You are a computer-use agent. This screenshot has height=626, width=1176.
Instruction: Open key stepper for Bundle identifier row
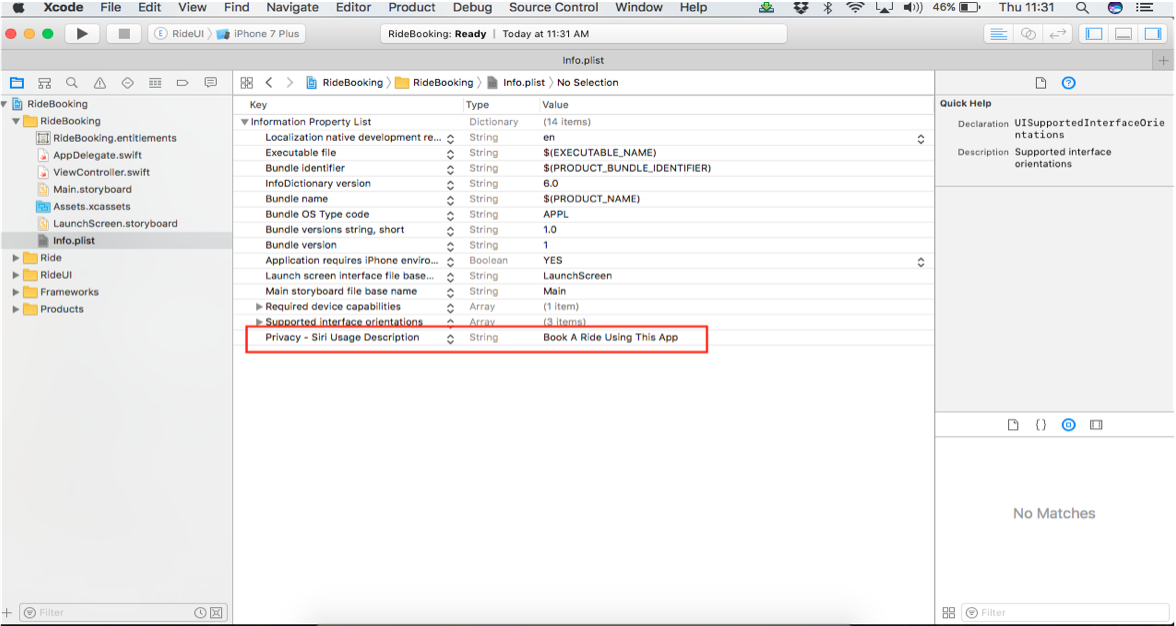point(450,169)
